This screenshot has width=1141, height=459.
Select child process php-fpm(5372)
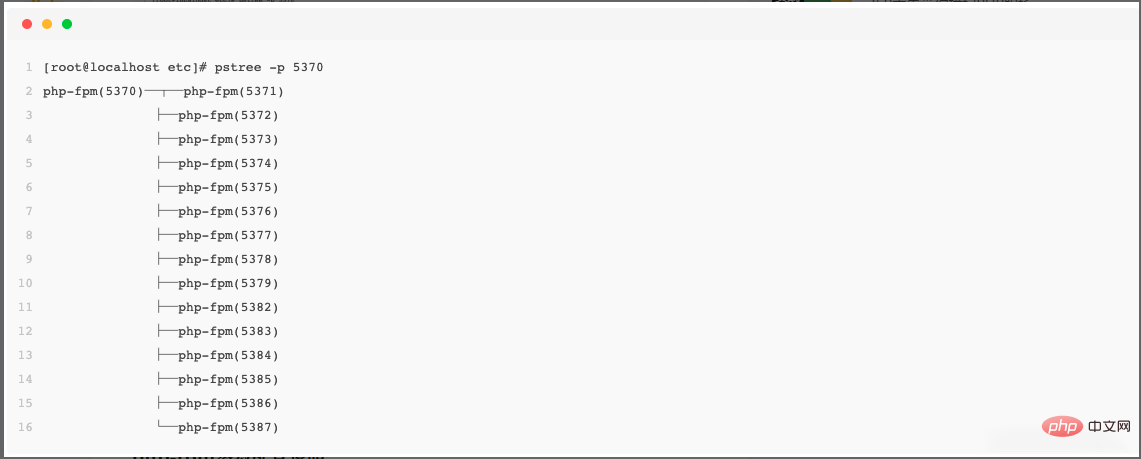228,116
